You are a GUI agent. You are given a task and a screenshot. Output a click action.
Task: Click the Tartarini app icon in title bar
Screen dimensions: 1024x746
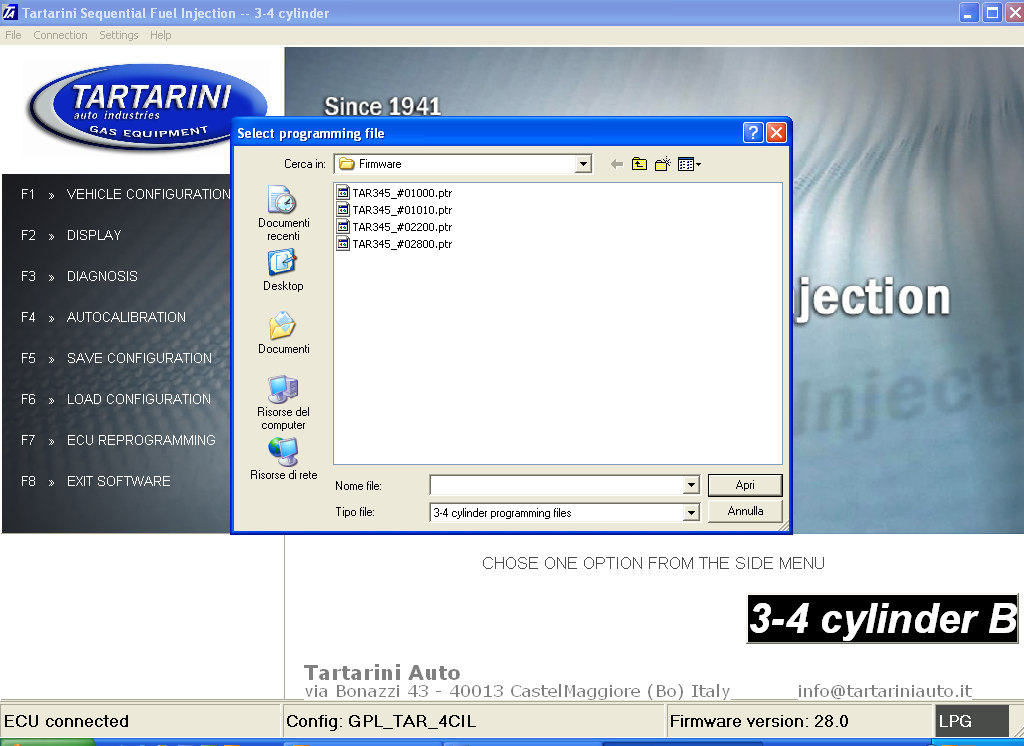coord(10,13)
